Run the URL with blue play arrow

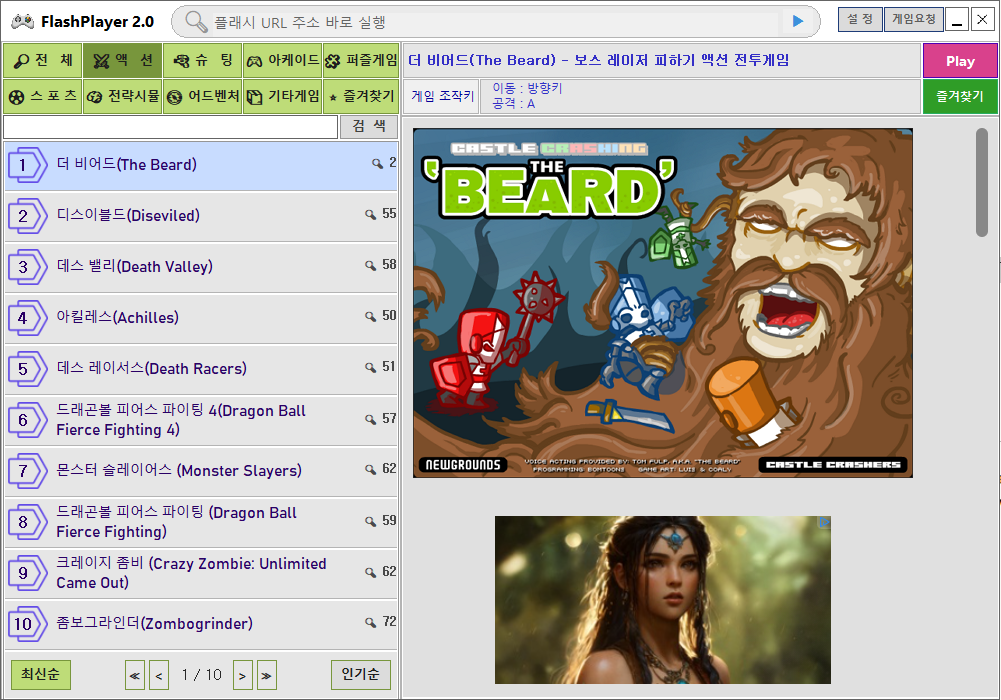coord(797,21)
